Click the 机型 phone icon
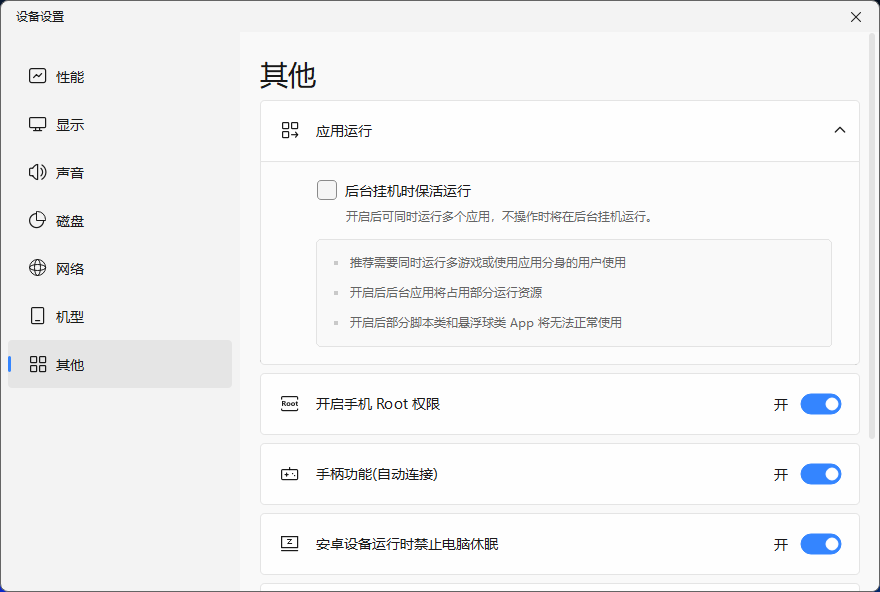 click(x=38, y=316)
